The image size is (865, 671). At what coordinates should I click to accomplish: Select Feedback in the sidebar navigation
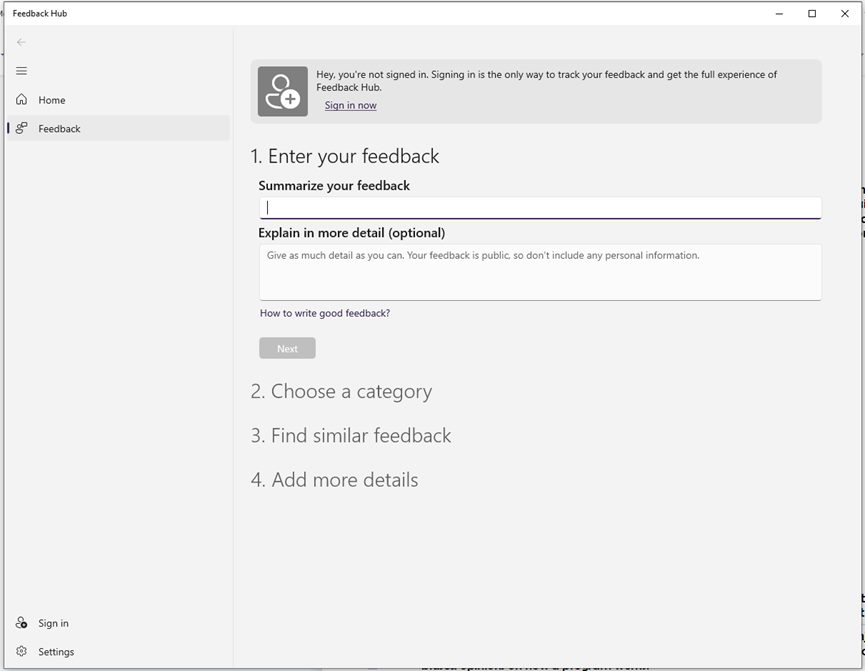pyautogui.click(x=59, y=129)
